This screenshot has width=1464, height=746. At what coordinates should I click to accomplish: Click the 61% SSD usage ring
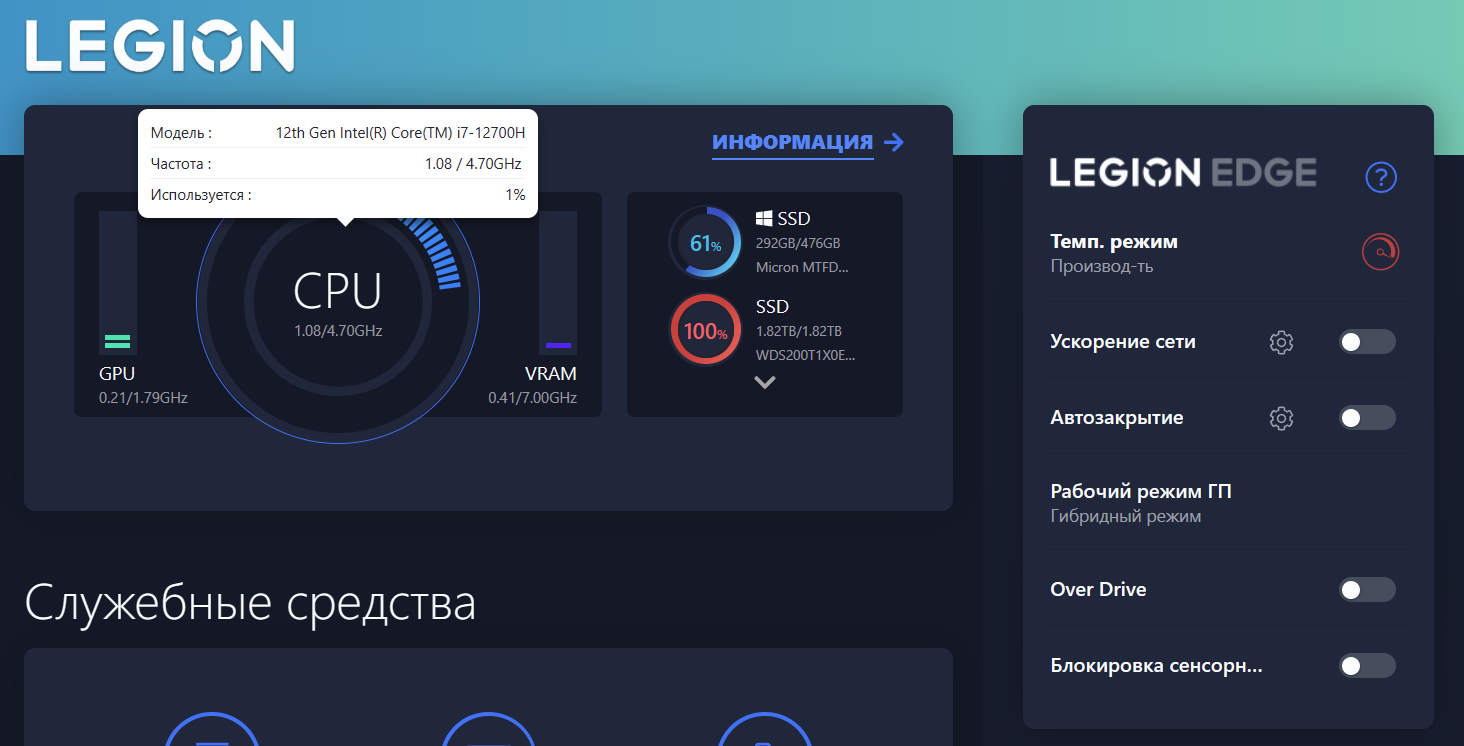coord(705,242)
